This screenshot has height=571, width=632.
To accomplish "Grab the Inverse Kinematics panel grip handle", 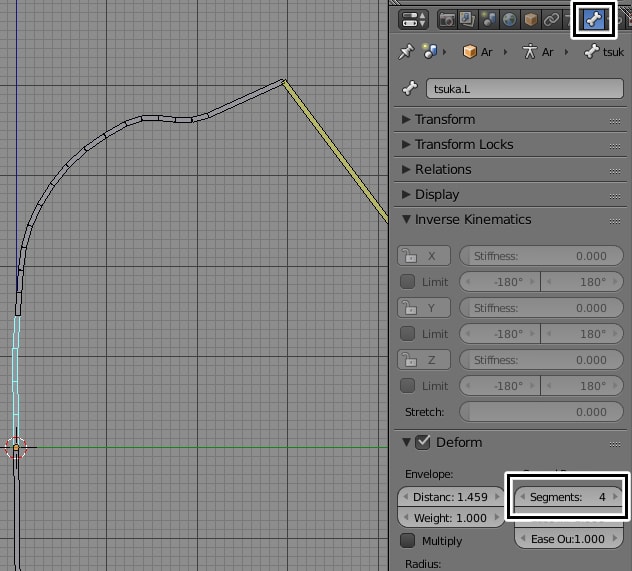I will point(615,221).
